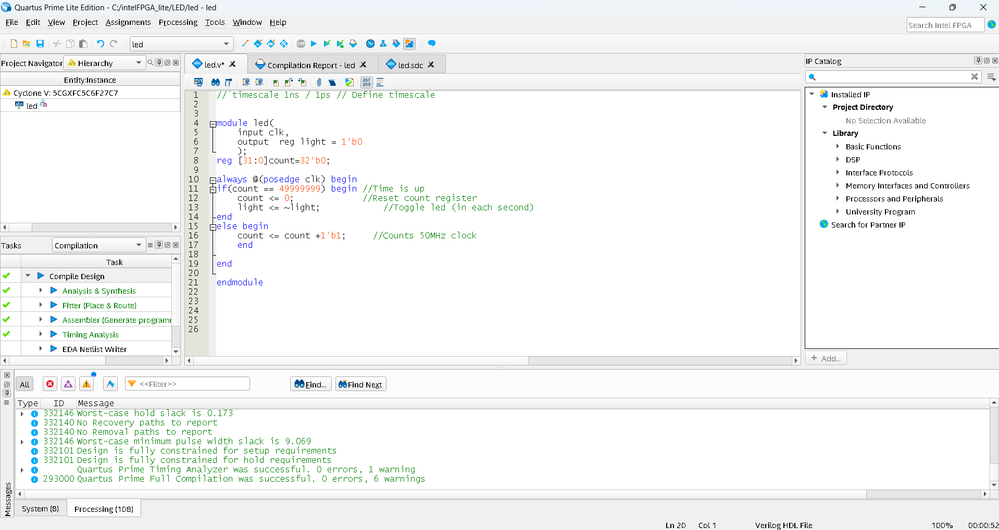Click Search for Partner IP link
The image size is (999, 530).
(x=867, y=225)
